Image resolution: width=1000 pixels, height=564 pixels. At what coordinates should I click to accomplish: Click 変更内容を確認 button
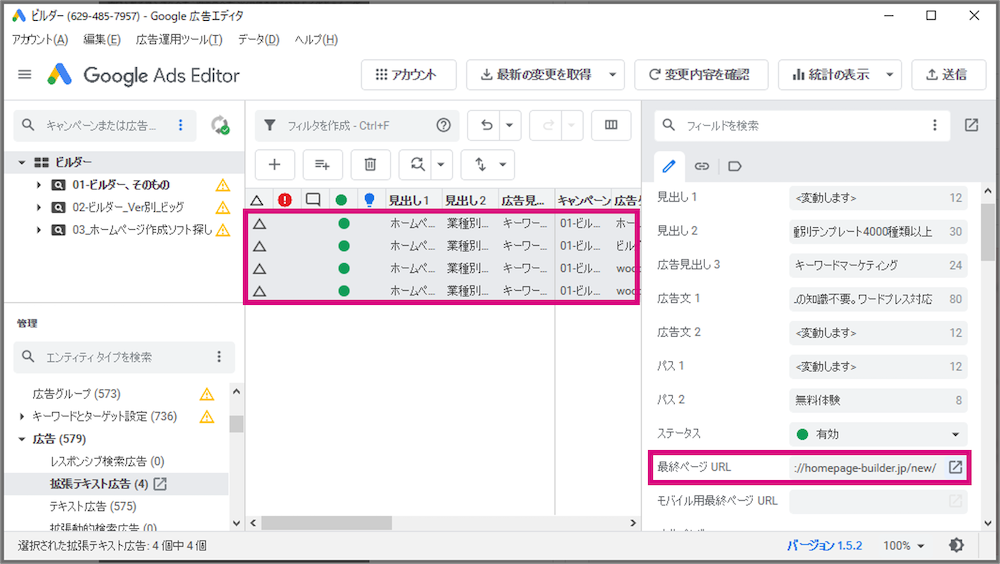(x=701, y=75)
